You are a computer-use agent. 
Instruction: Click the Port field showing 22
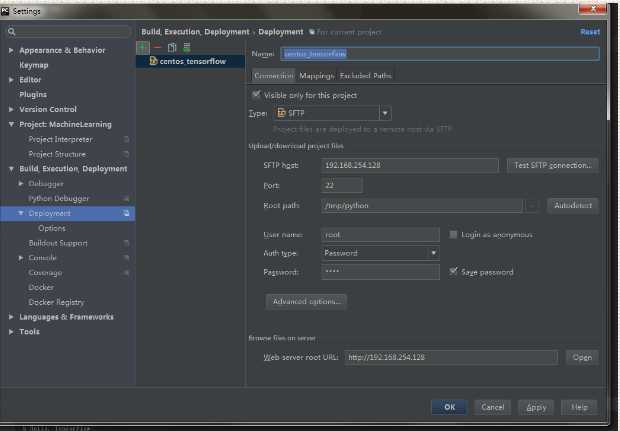click(x=342, y=185)
